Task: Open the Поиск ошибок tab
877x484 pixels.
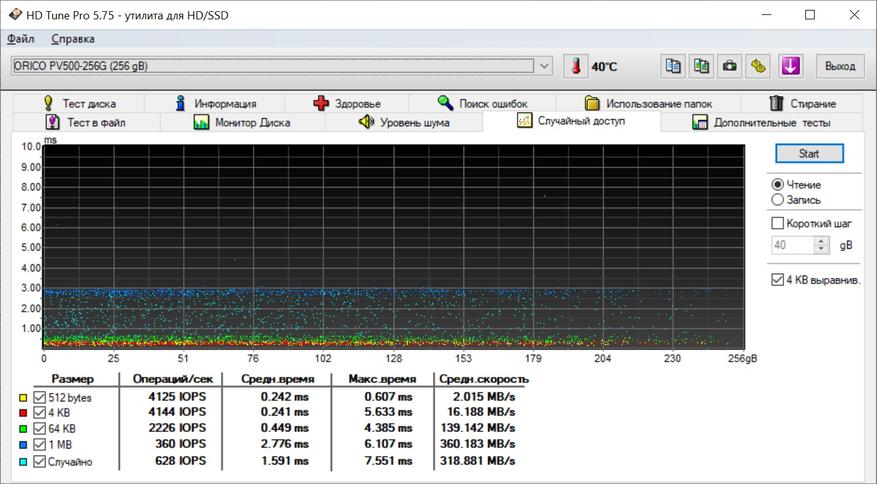Action: click(482, 104)
